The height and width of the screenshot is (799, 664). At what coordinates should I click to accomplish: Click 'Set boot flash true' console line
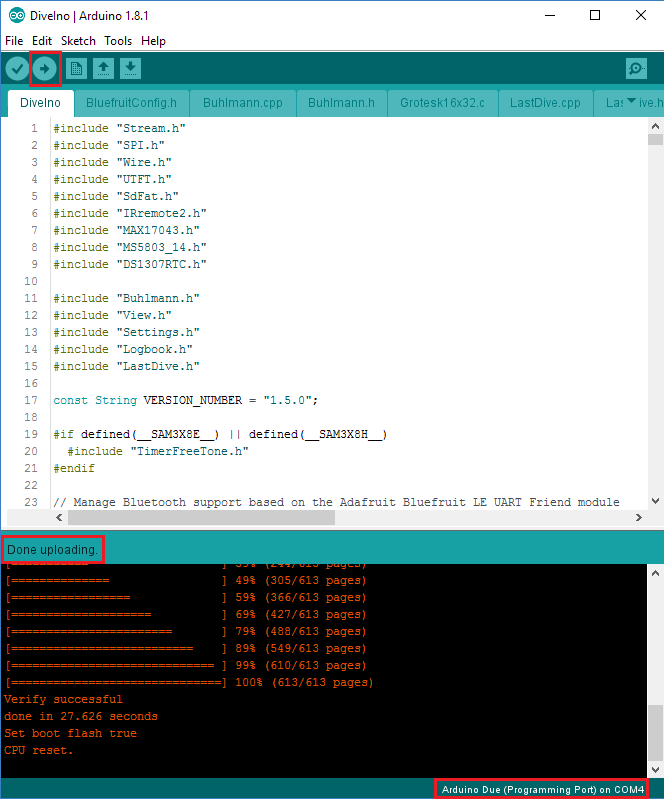pos(70,733)
